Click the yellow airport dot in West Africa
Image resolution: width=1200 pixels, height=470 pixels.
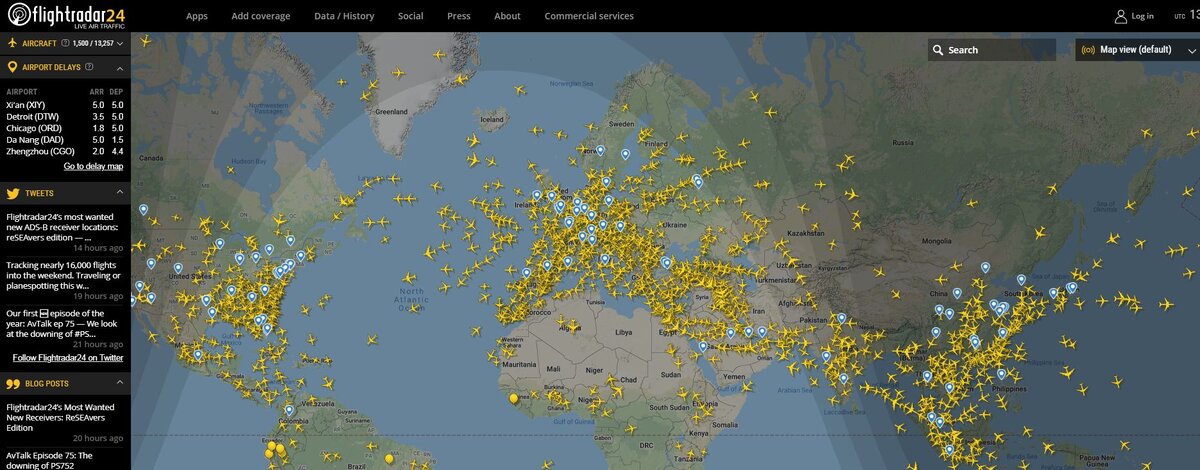tap(514, 399)
